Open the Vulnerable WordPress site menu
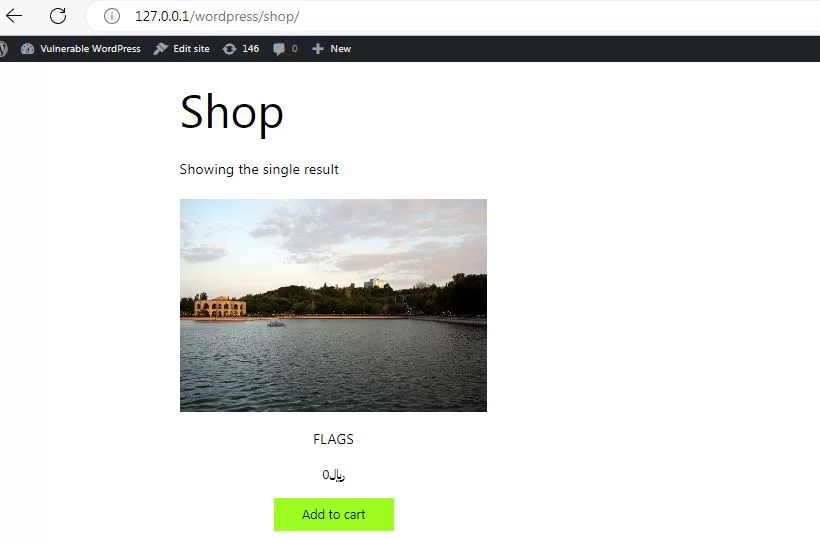 pos(90,48)
